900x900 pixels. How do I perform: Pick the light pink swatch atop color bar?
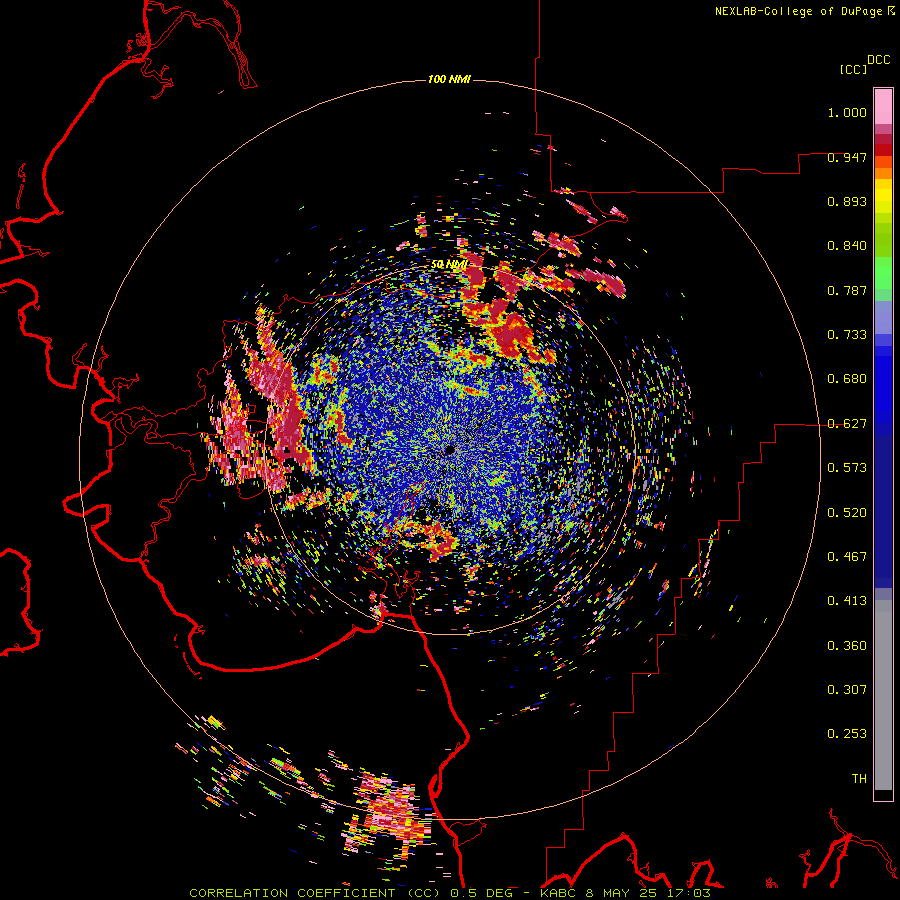883,107
